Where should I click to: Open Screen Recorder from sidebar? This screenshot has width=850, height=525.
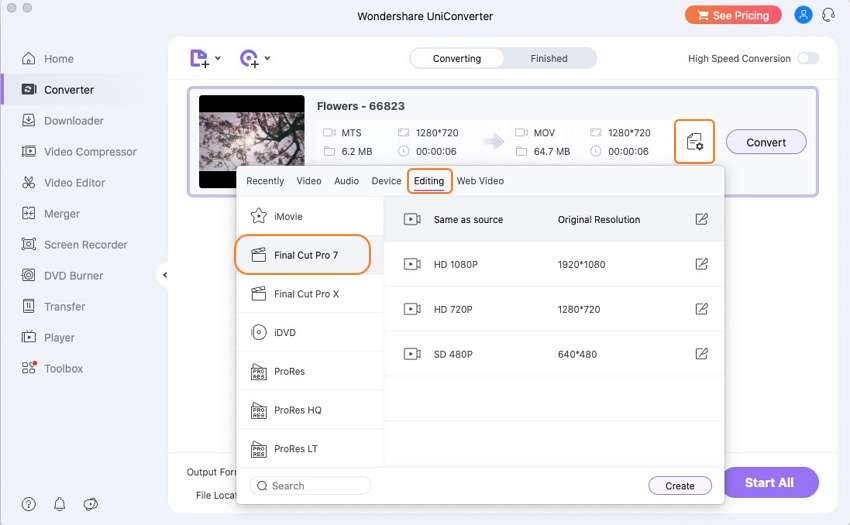tap(85, 245)
